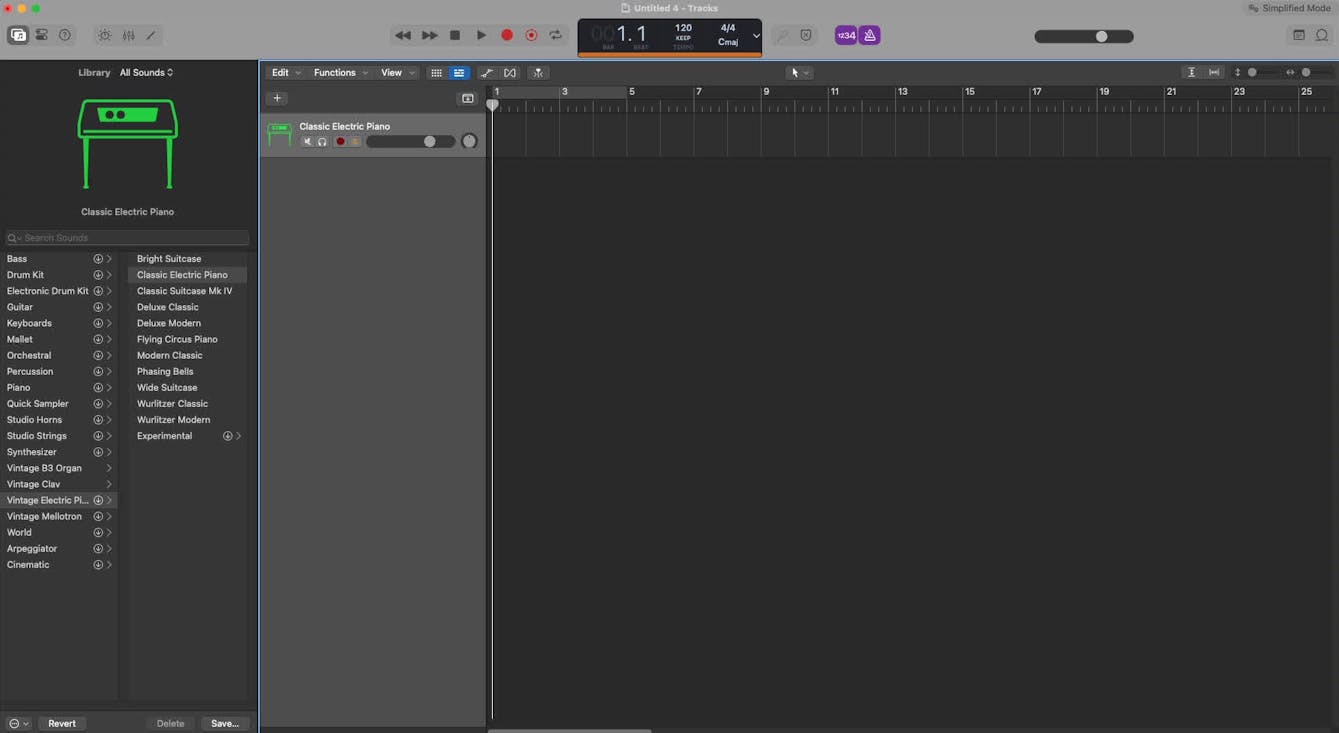Click the Capture Recording button

point(531,35)
